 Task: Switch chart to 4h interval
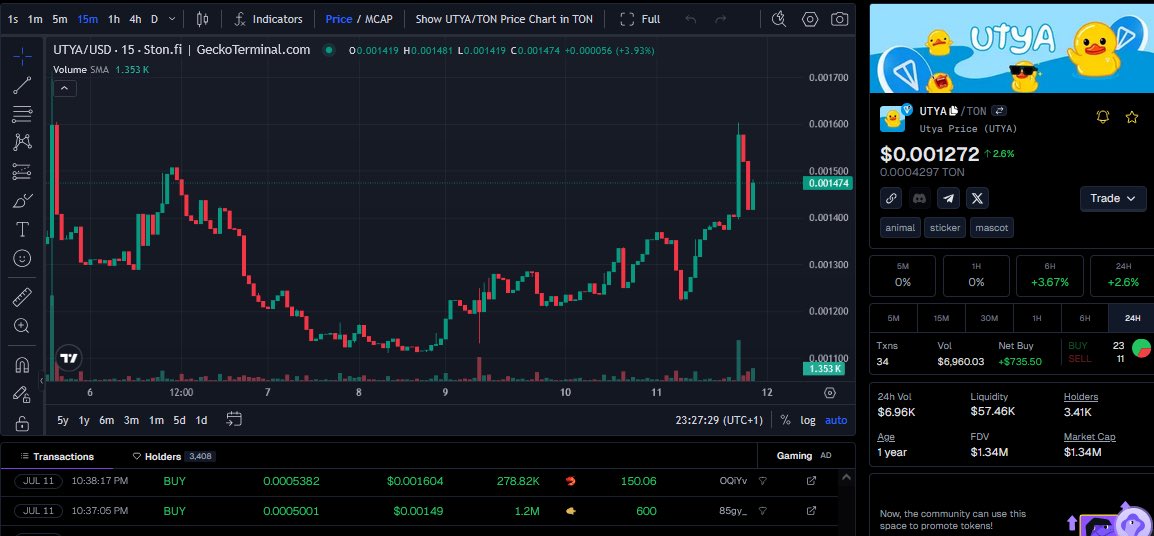135,19
